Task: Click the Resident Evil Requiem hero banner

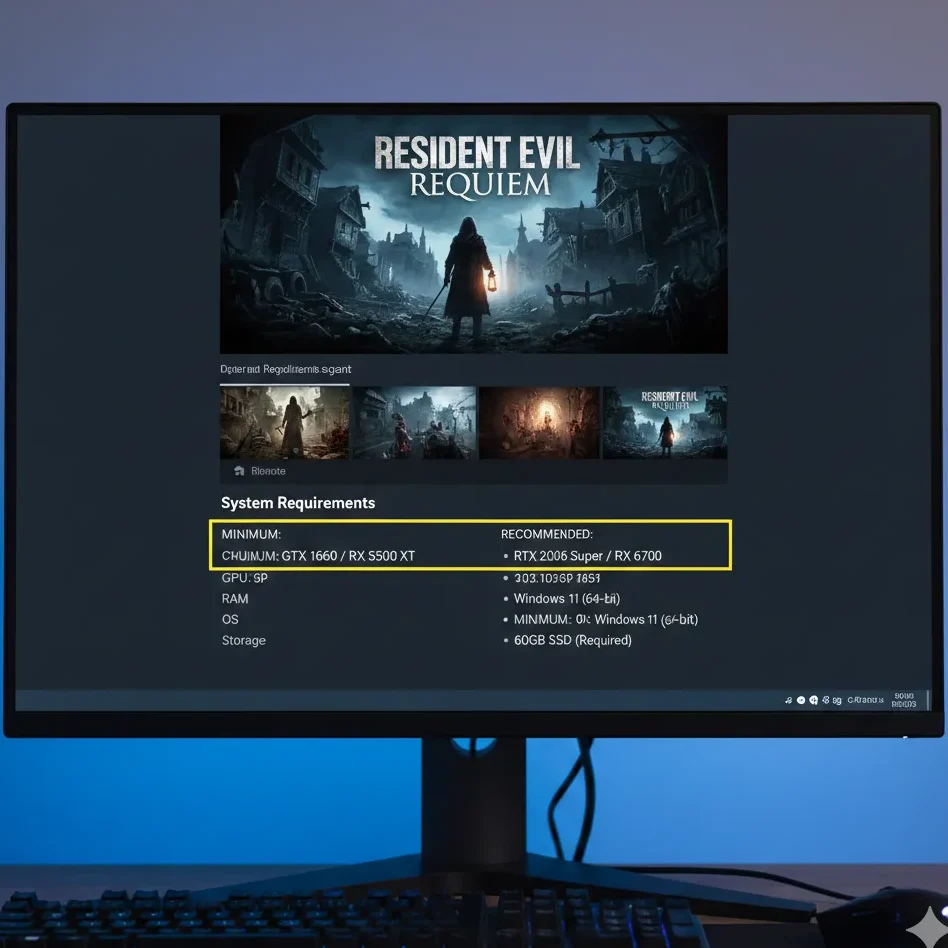Action: [x=473, y=233]
